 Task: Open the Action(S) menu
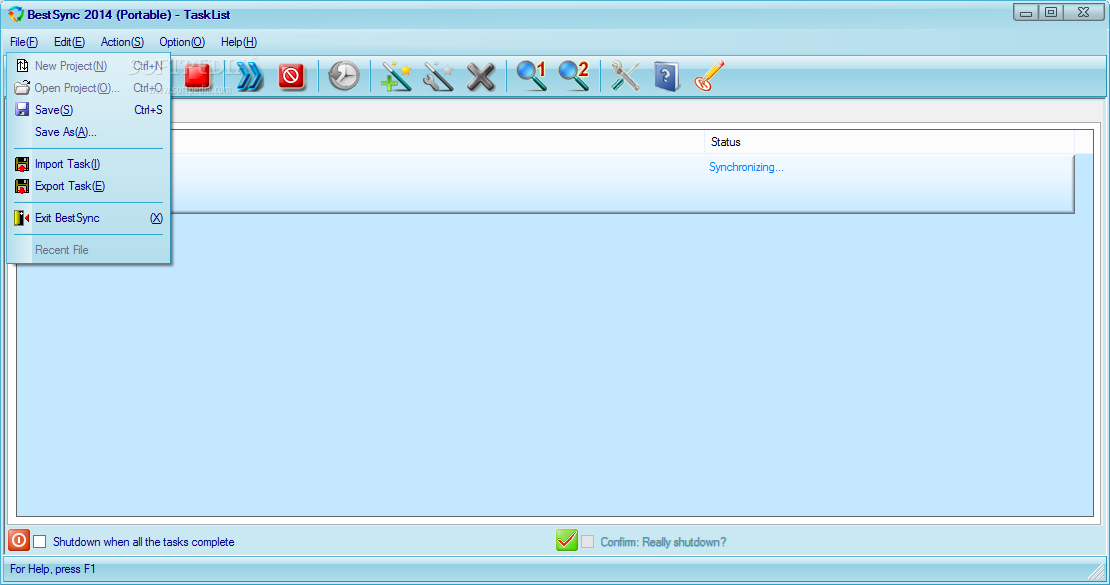click(122, 42)
